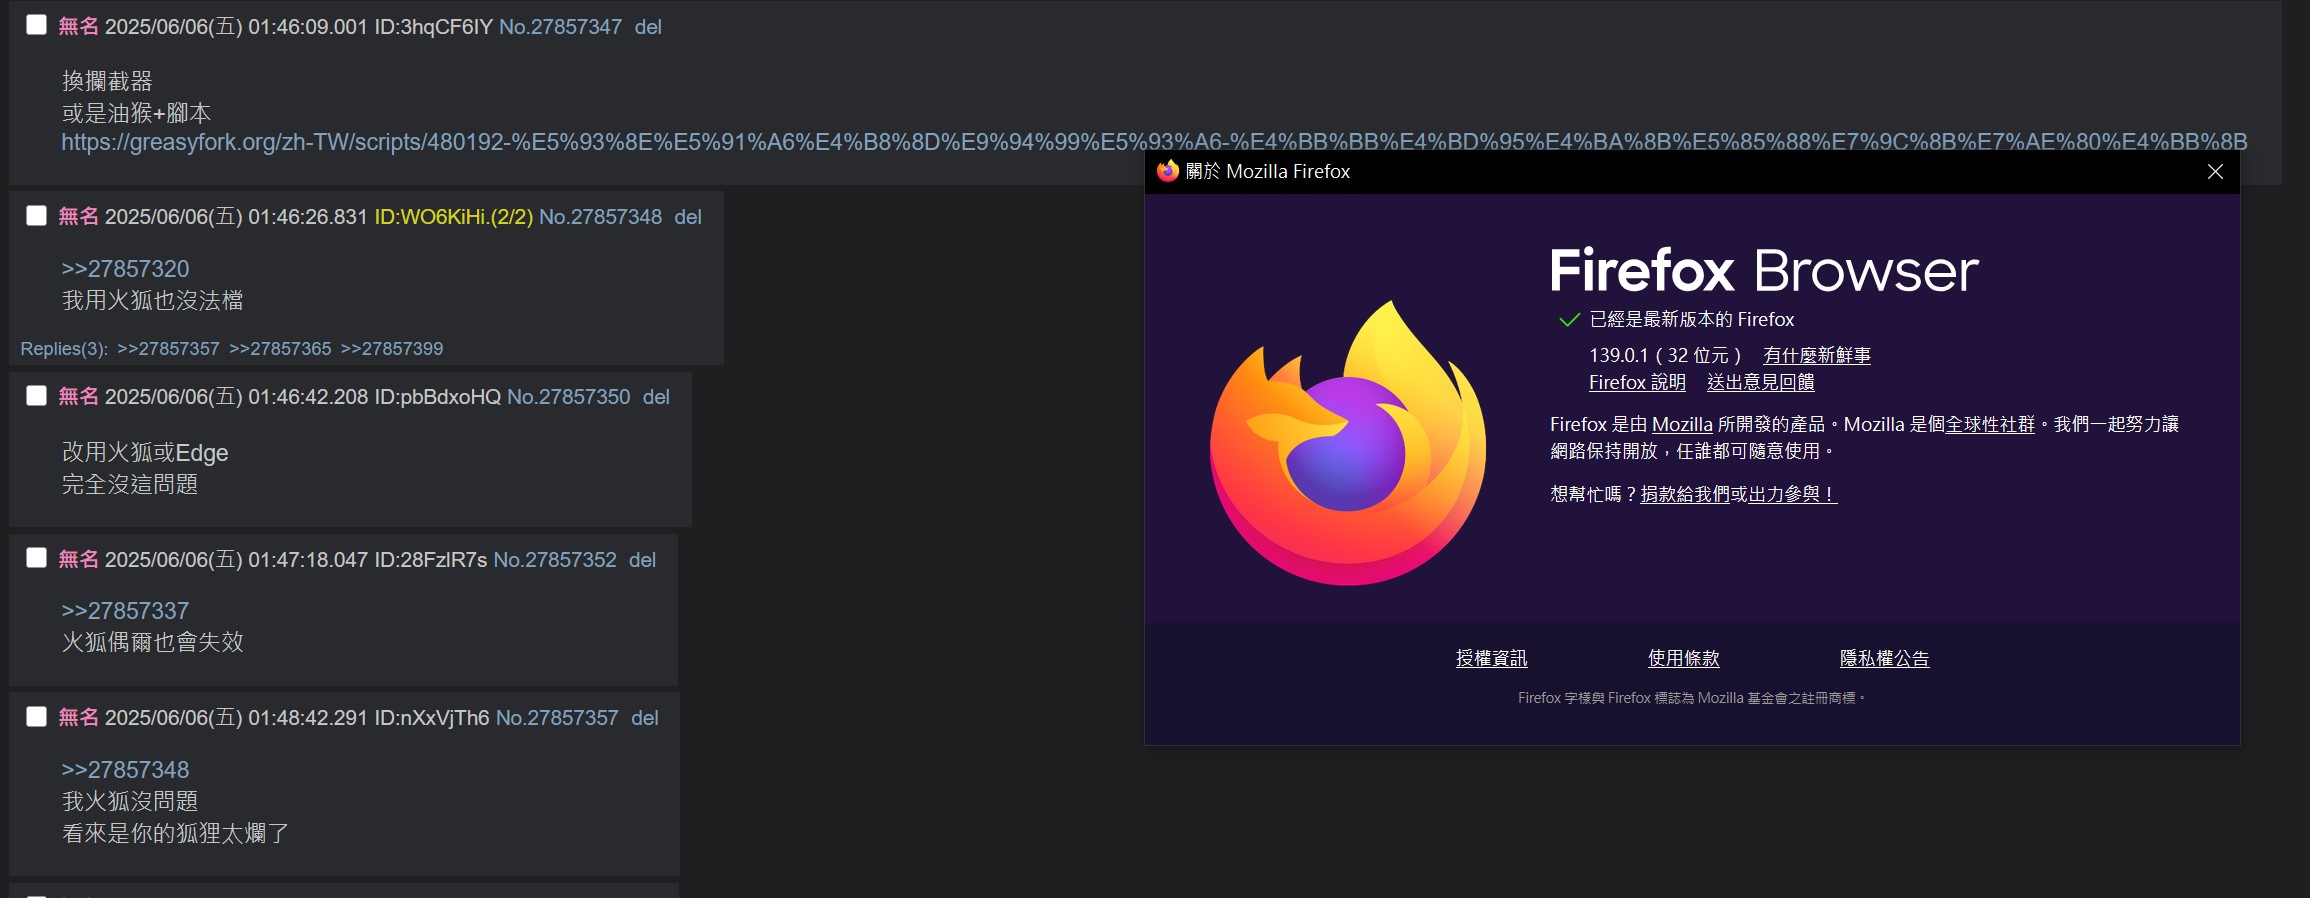The image size is (2310, 898).
Task: Open 捐款給我們 donate link
Action: pos(1685,494)
